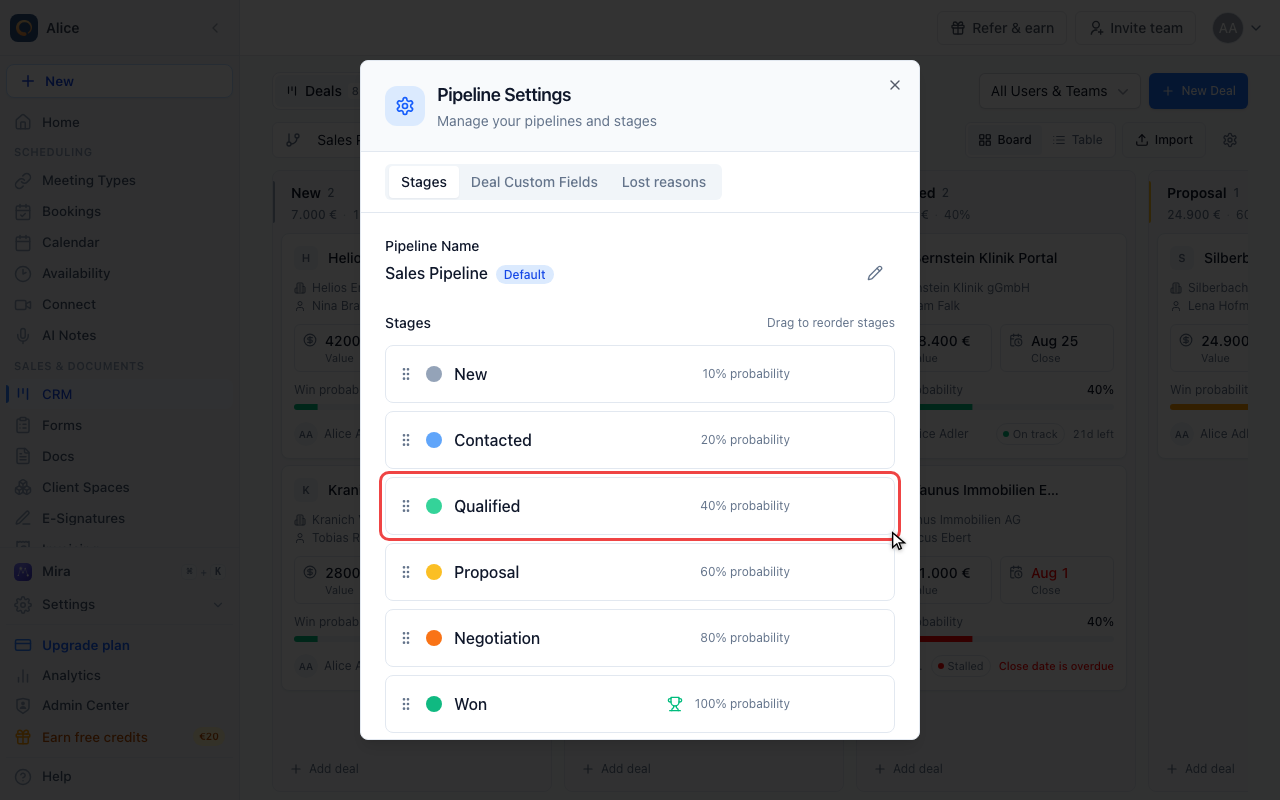The height and width of the screenshot is (800, 1280).
Task: Open pipeline settings gear next to Import
Action: pos(1230,140)
